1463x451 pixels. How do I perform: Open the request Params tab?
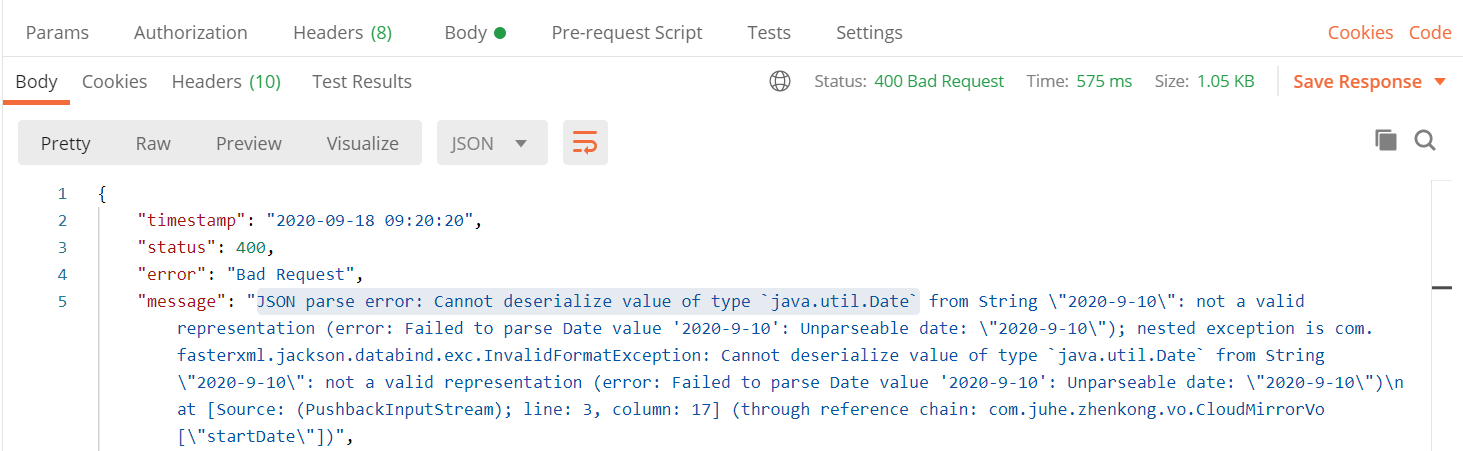coord(57,33)
